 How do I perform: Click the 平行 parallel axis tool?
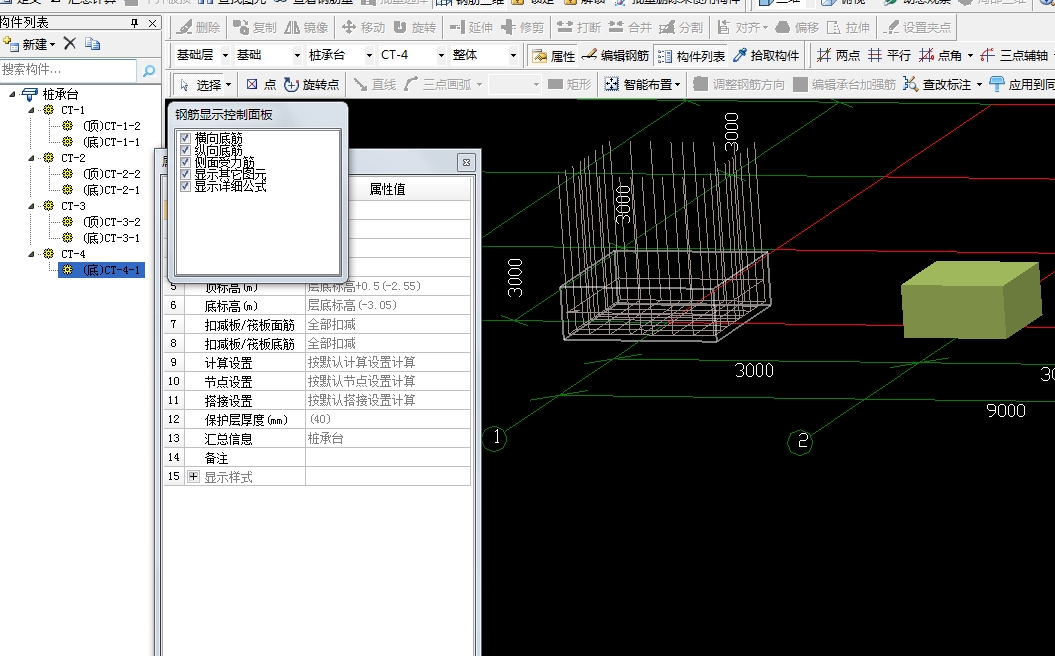click(x=889, y=56)
